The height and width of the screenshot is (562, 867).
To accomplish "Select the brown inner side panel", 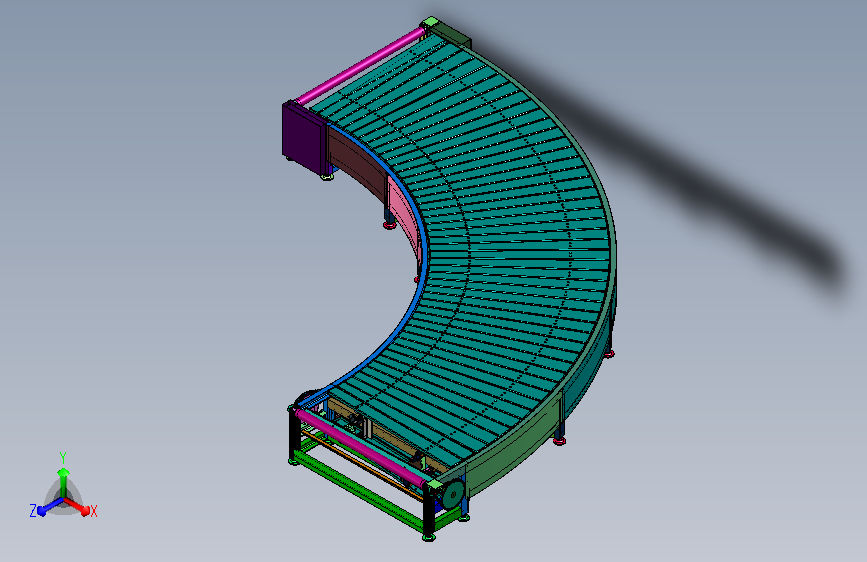I will [x=357, y=160].
